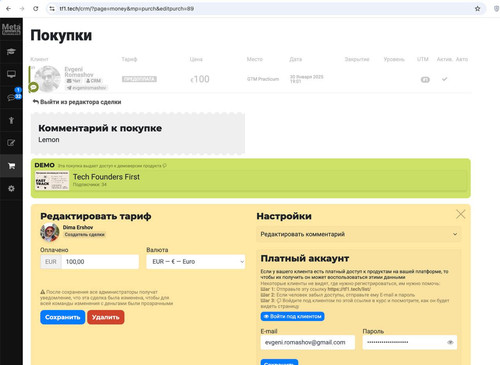Screen dimensions: 500x365
Task: Open evgeniromashov telegram link
Action: pos(86,88)
